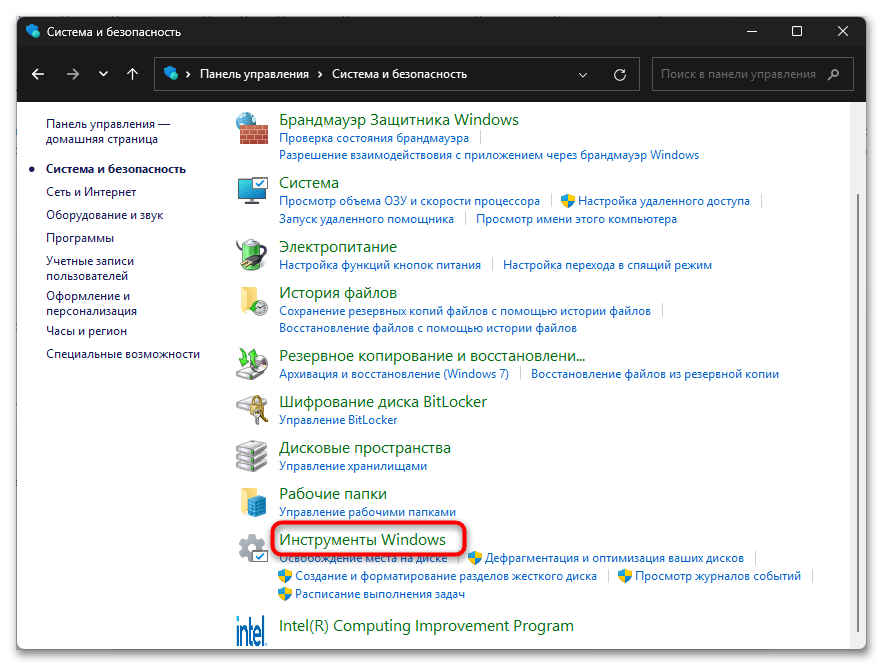Open the Электропитание heading link
This screenshot has height=666, width=883.
(x=338, y=247)
